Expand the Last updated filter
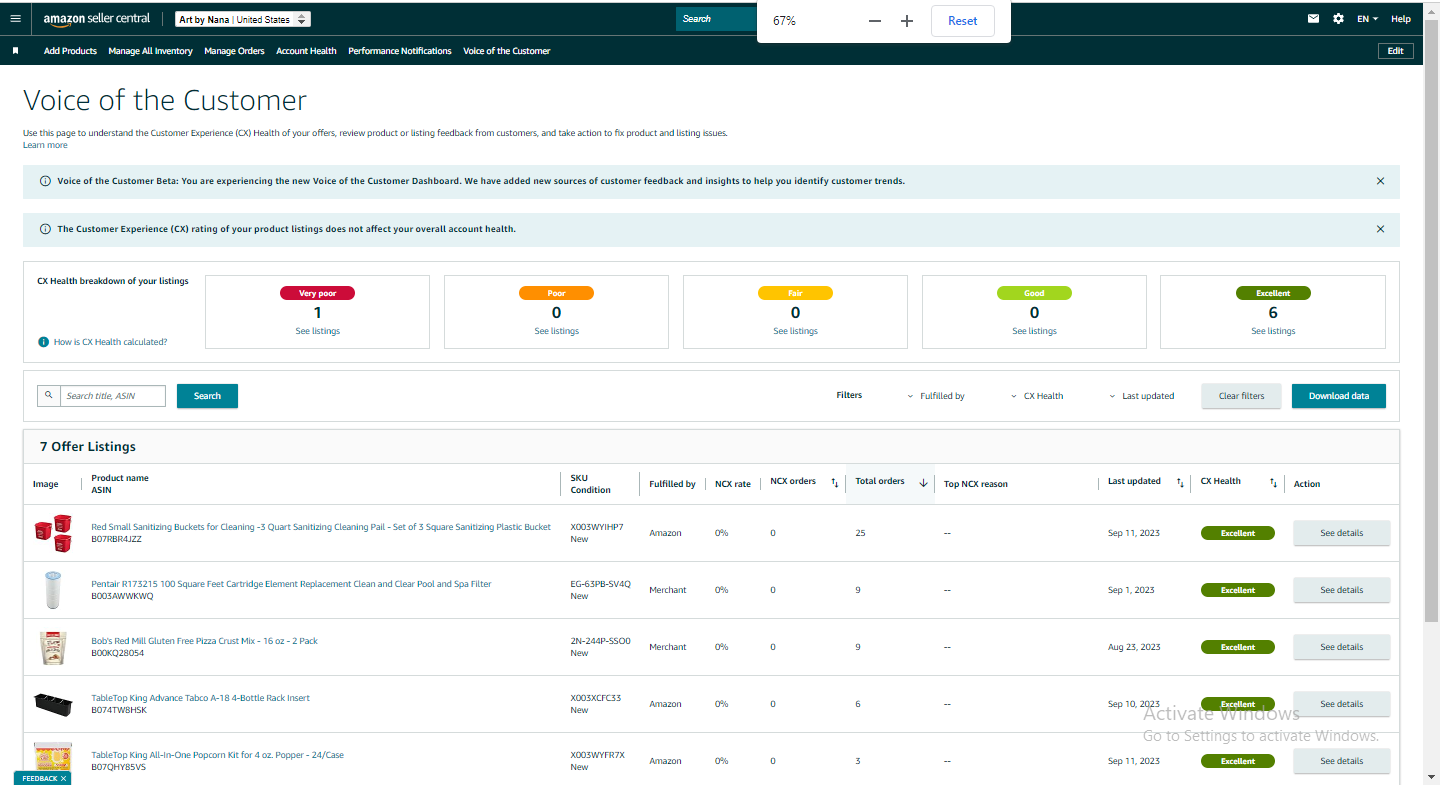Viewport: 1440px width, 785px height. pos(1142,396)
